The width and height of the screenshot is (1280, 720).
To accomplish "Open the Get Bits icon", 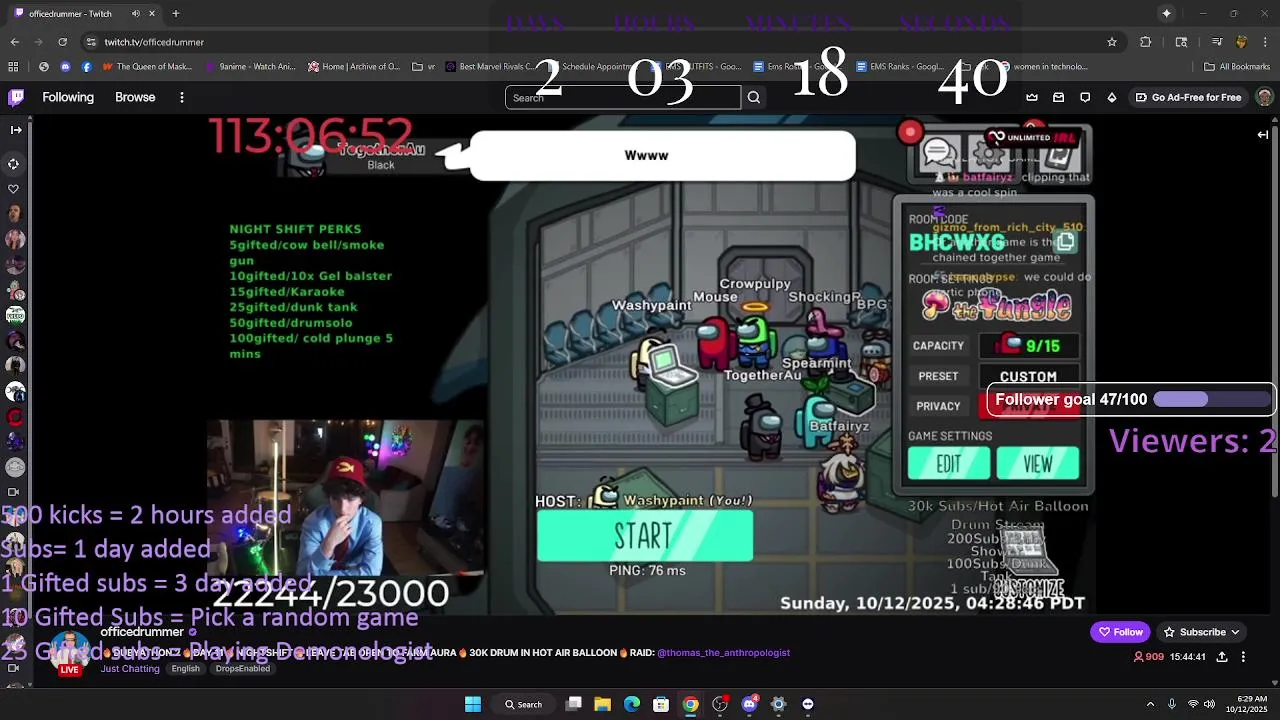I will (x=1112, y=97).
